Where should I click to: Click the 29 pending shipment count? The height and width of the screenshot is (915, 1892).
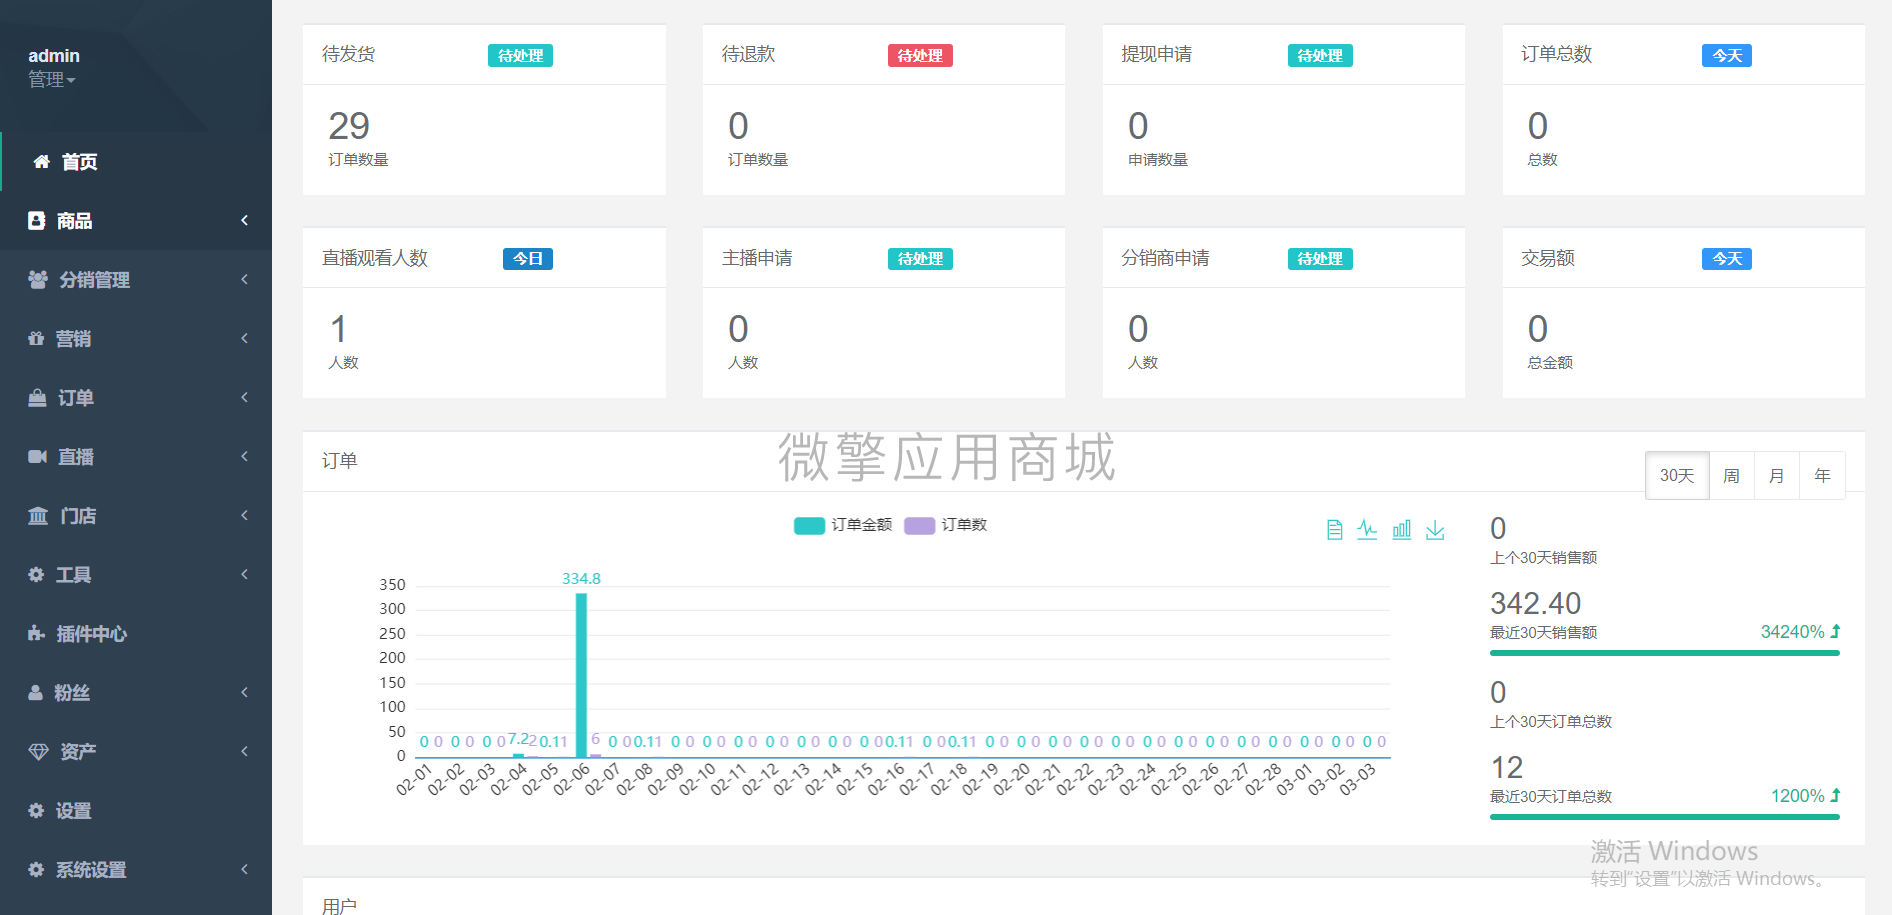(349, 126)
